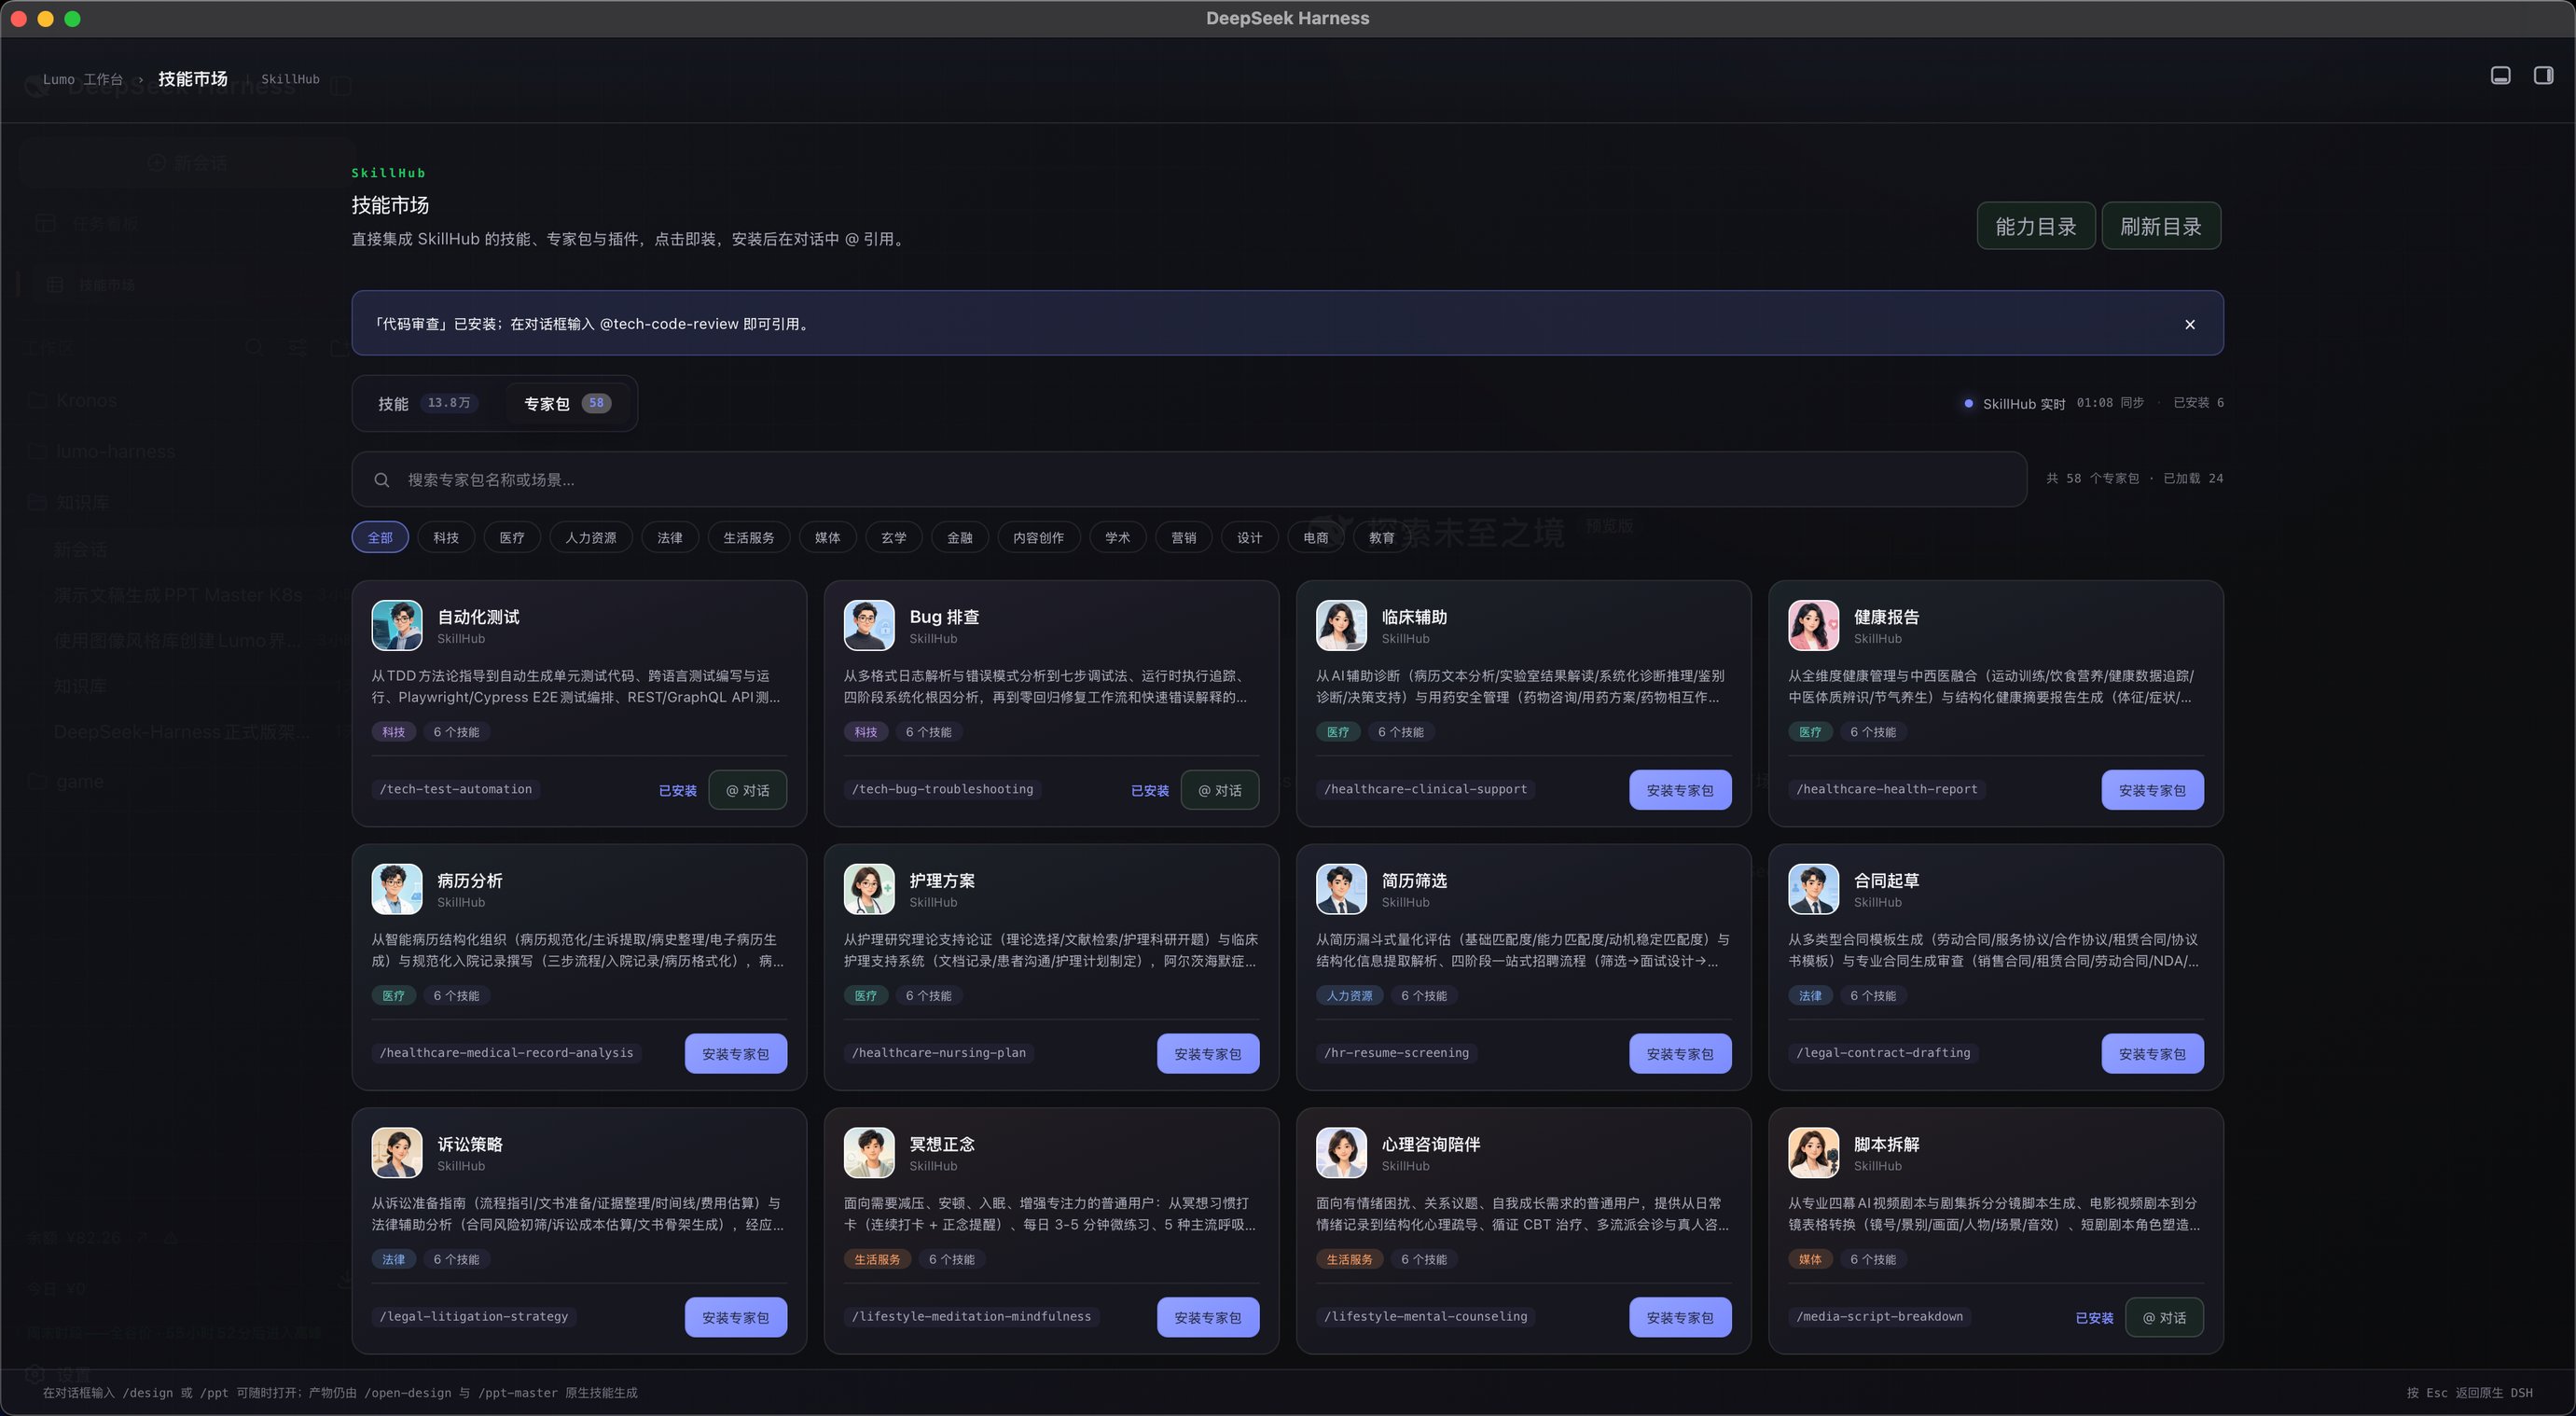
Task: Toggle the bottom panel layout icon
Action: click(2500, 76)
